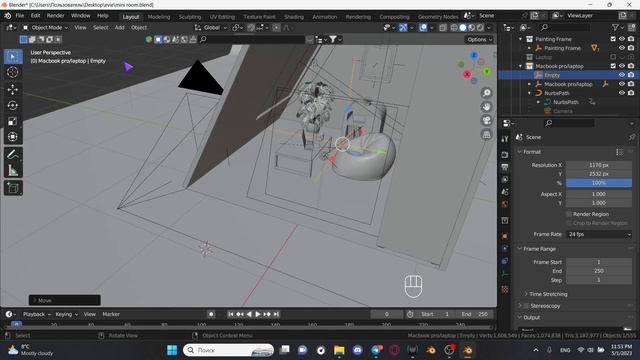This screenshot has width=640, height=360.
Task: Open the outliner filter funnel
Action: coord(615,27)
